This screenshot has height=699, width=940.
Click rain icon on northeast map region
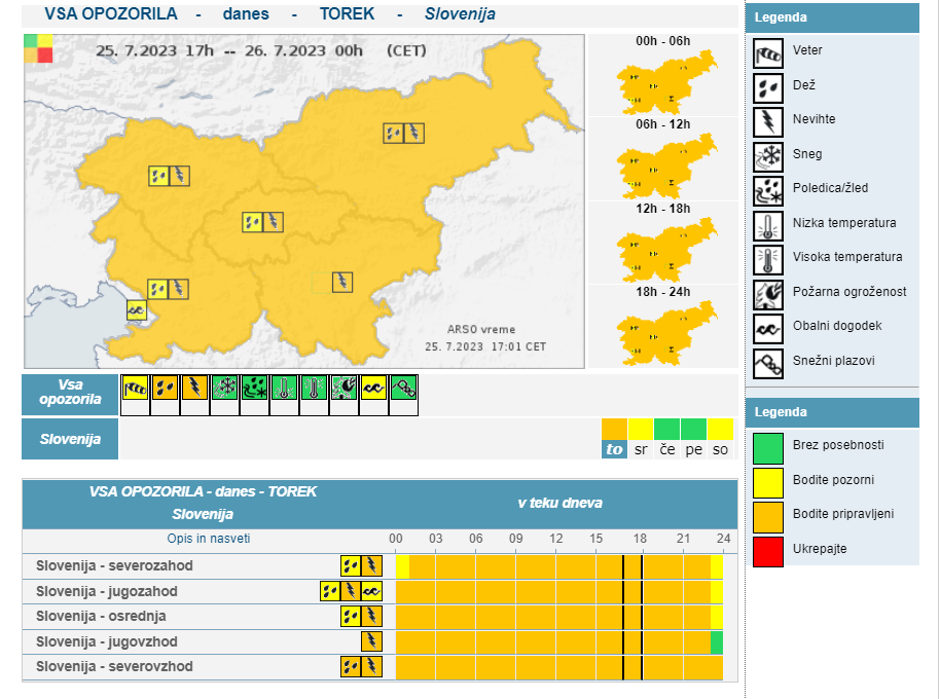pos(393,132)
